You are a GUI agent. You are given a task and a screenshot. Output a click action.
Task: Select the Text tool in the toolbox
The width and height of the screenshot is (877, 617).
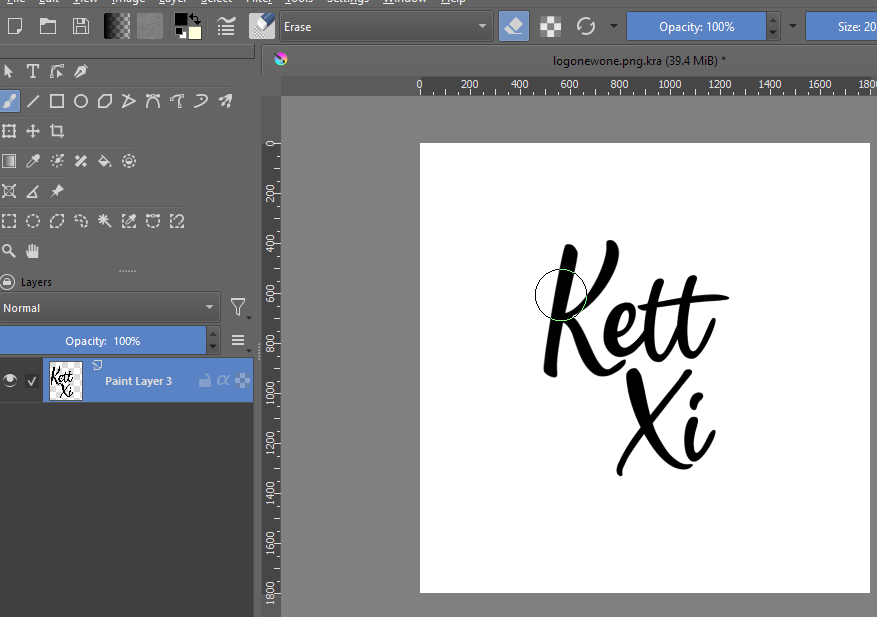(33, 71)
